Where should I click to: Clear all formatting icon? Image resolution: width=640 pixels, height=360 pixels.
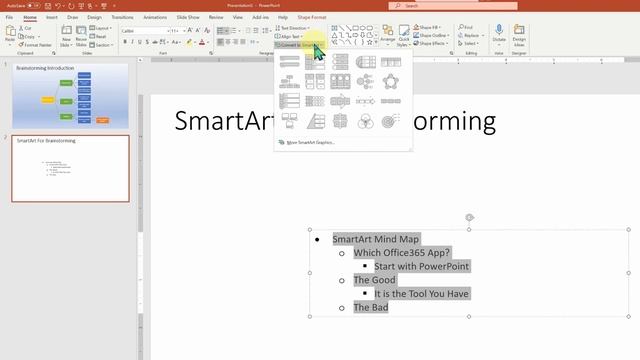pos(207,31)
